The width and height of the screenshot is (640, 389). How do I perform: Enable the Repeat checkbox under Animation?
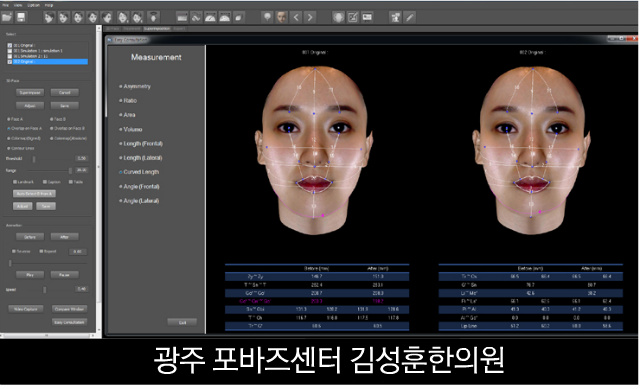click(x=41, y=251)
